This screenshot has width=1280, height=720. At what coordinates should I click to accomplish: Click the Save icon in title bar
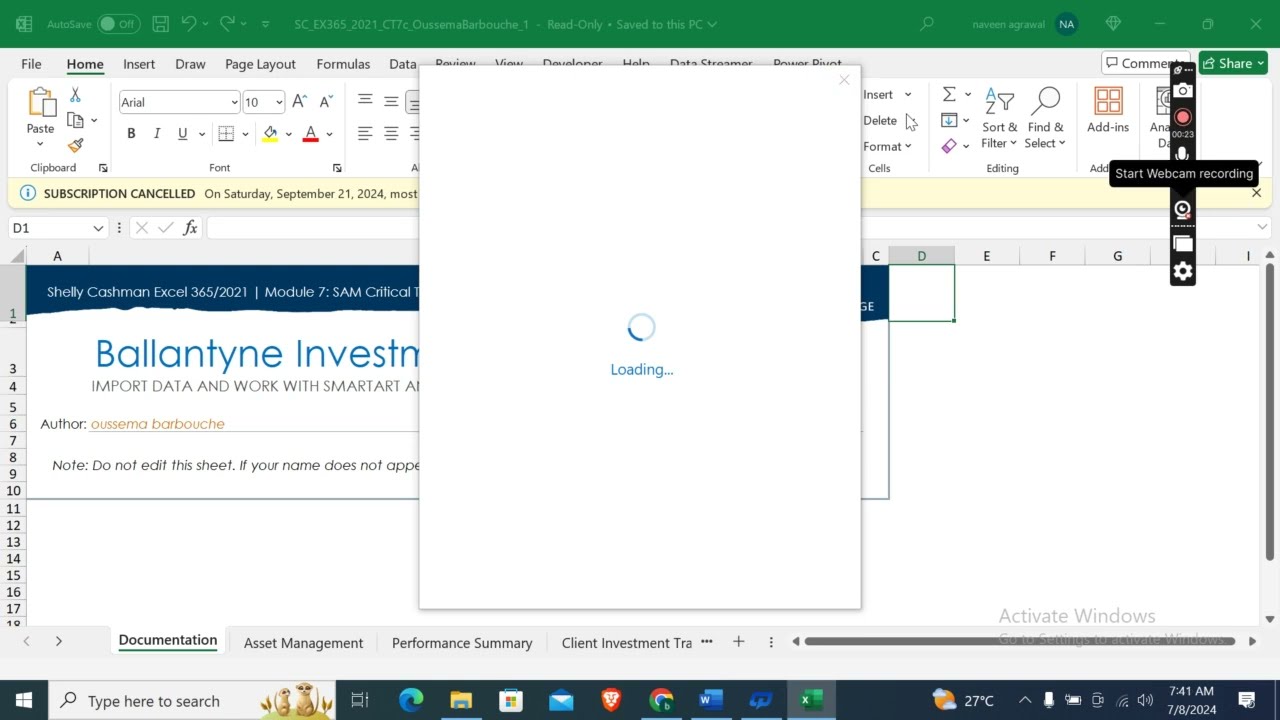(x=160, y=24)
